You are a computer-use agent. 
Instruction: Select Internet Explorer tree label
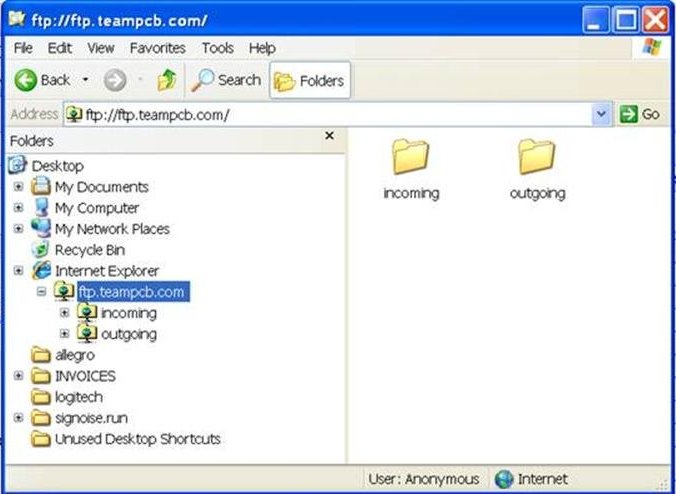point(107,271)
